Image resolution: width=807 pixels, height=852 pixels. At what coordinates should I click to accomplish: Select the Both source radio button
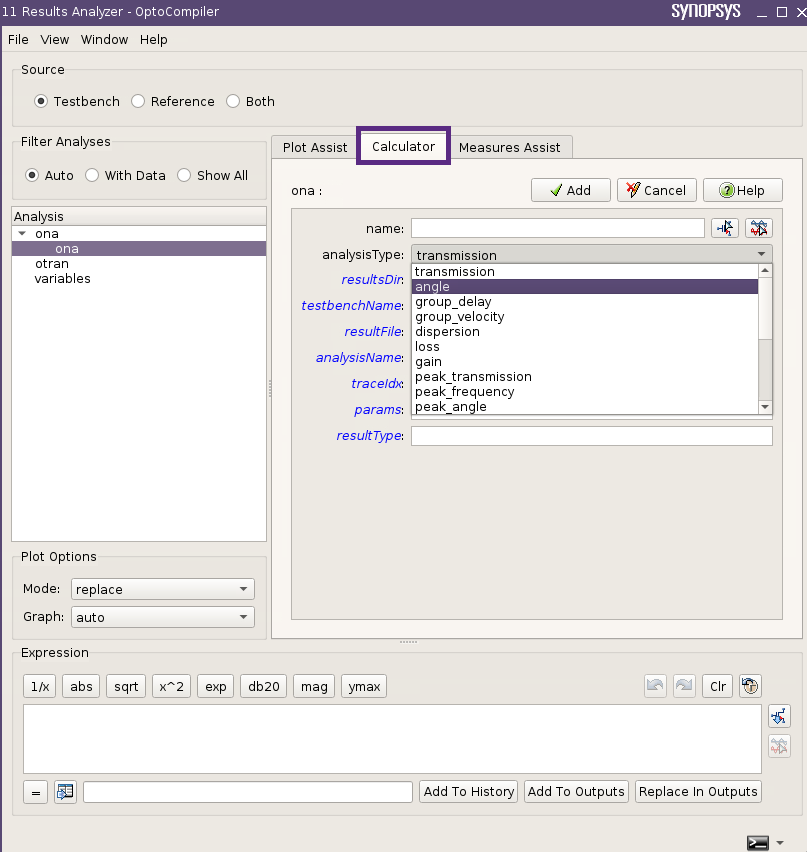pos(233,102)
